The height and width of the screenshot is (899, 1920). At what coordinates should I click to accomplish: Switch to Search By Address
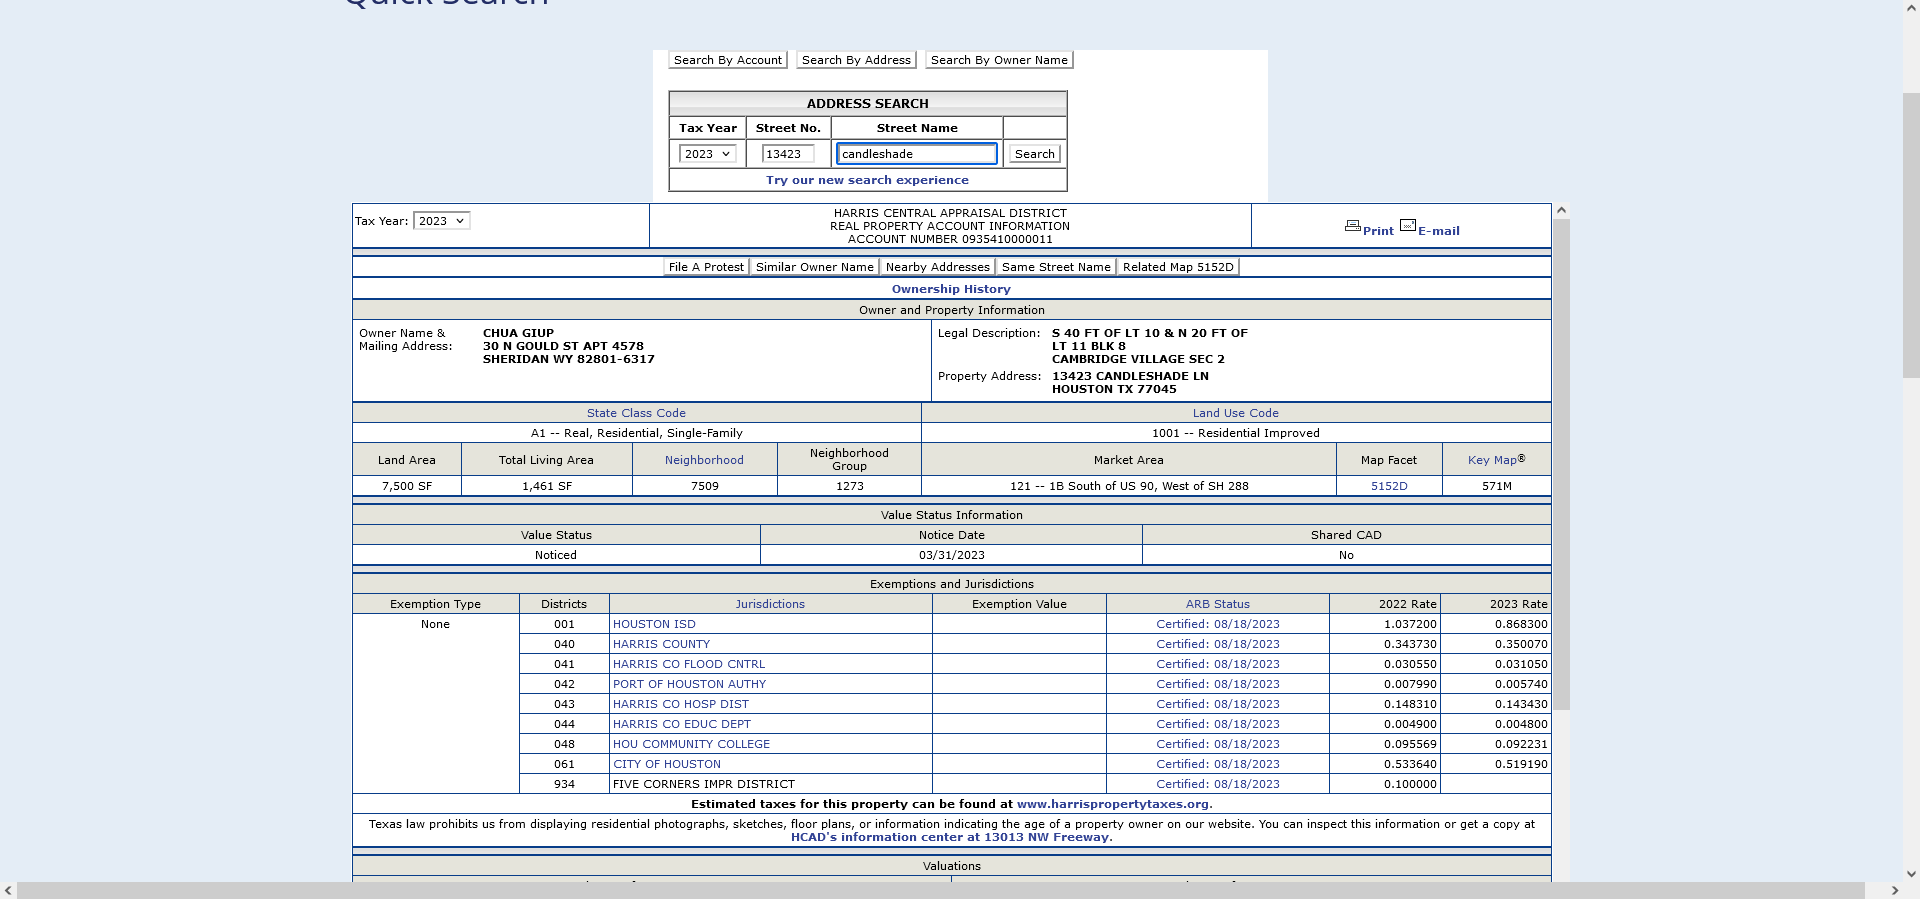click(x=856, y=60)
